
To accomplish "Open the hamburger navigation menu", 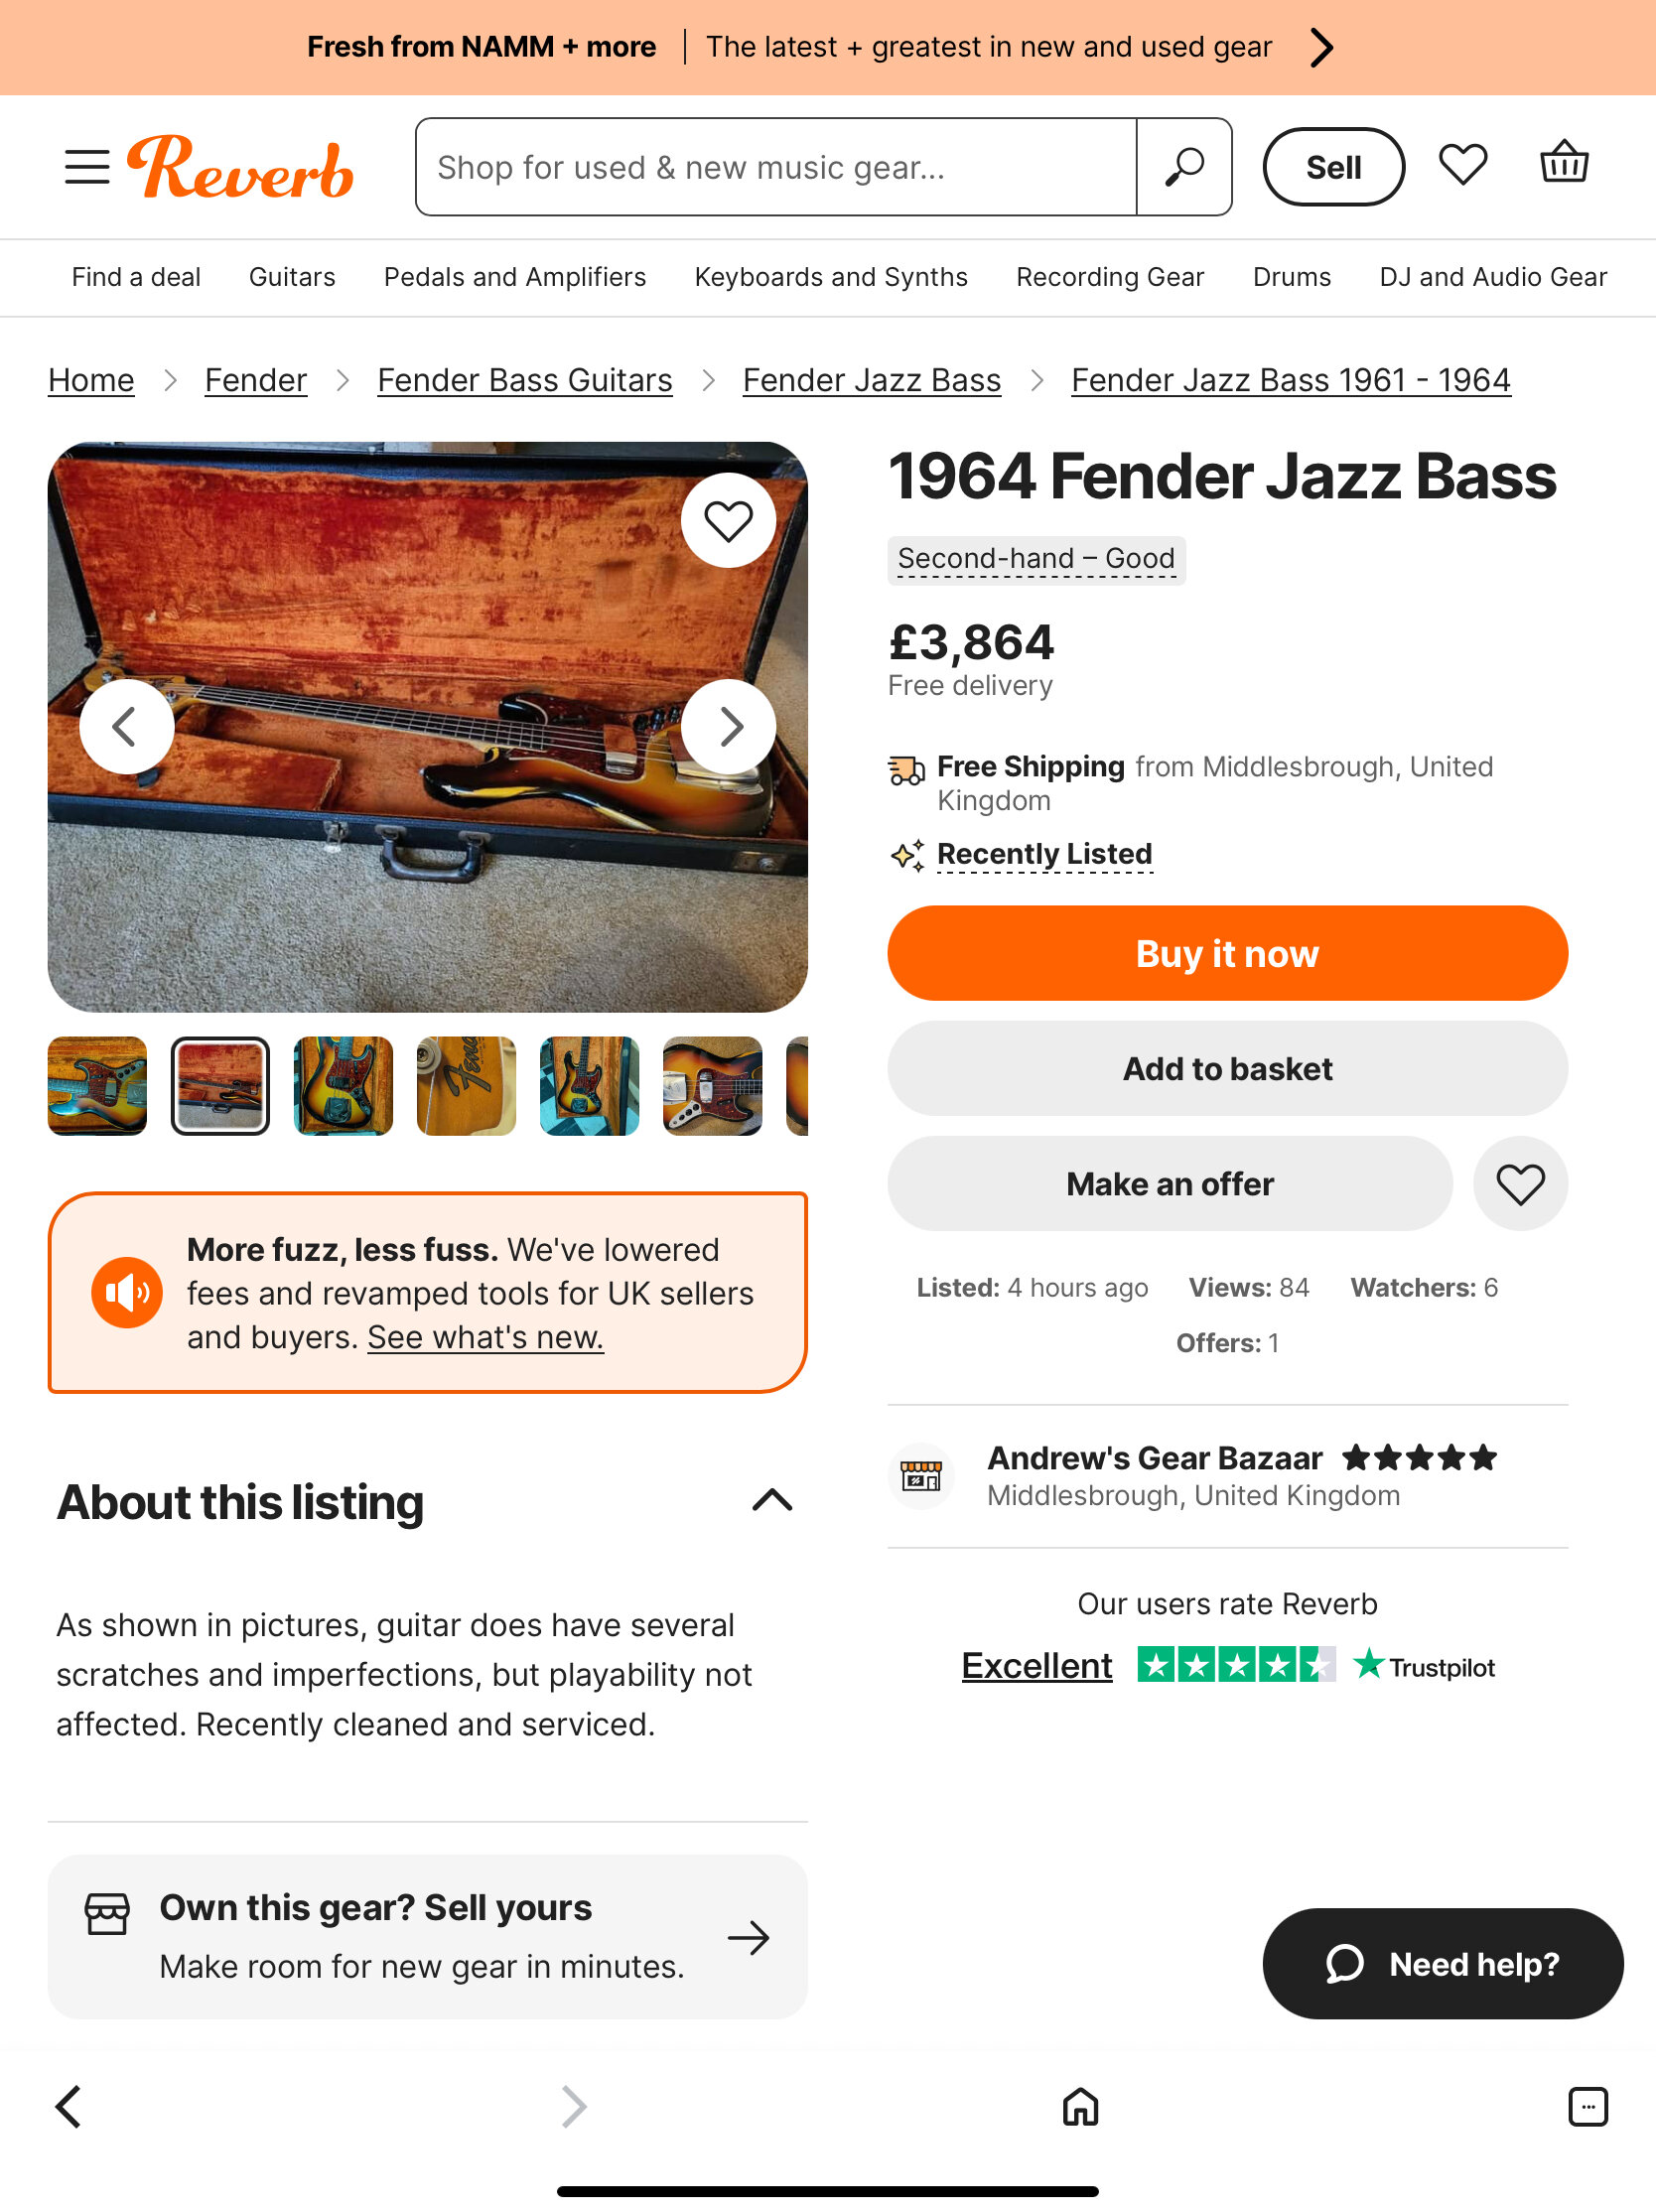I will [87, 167].
